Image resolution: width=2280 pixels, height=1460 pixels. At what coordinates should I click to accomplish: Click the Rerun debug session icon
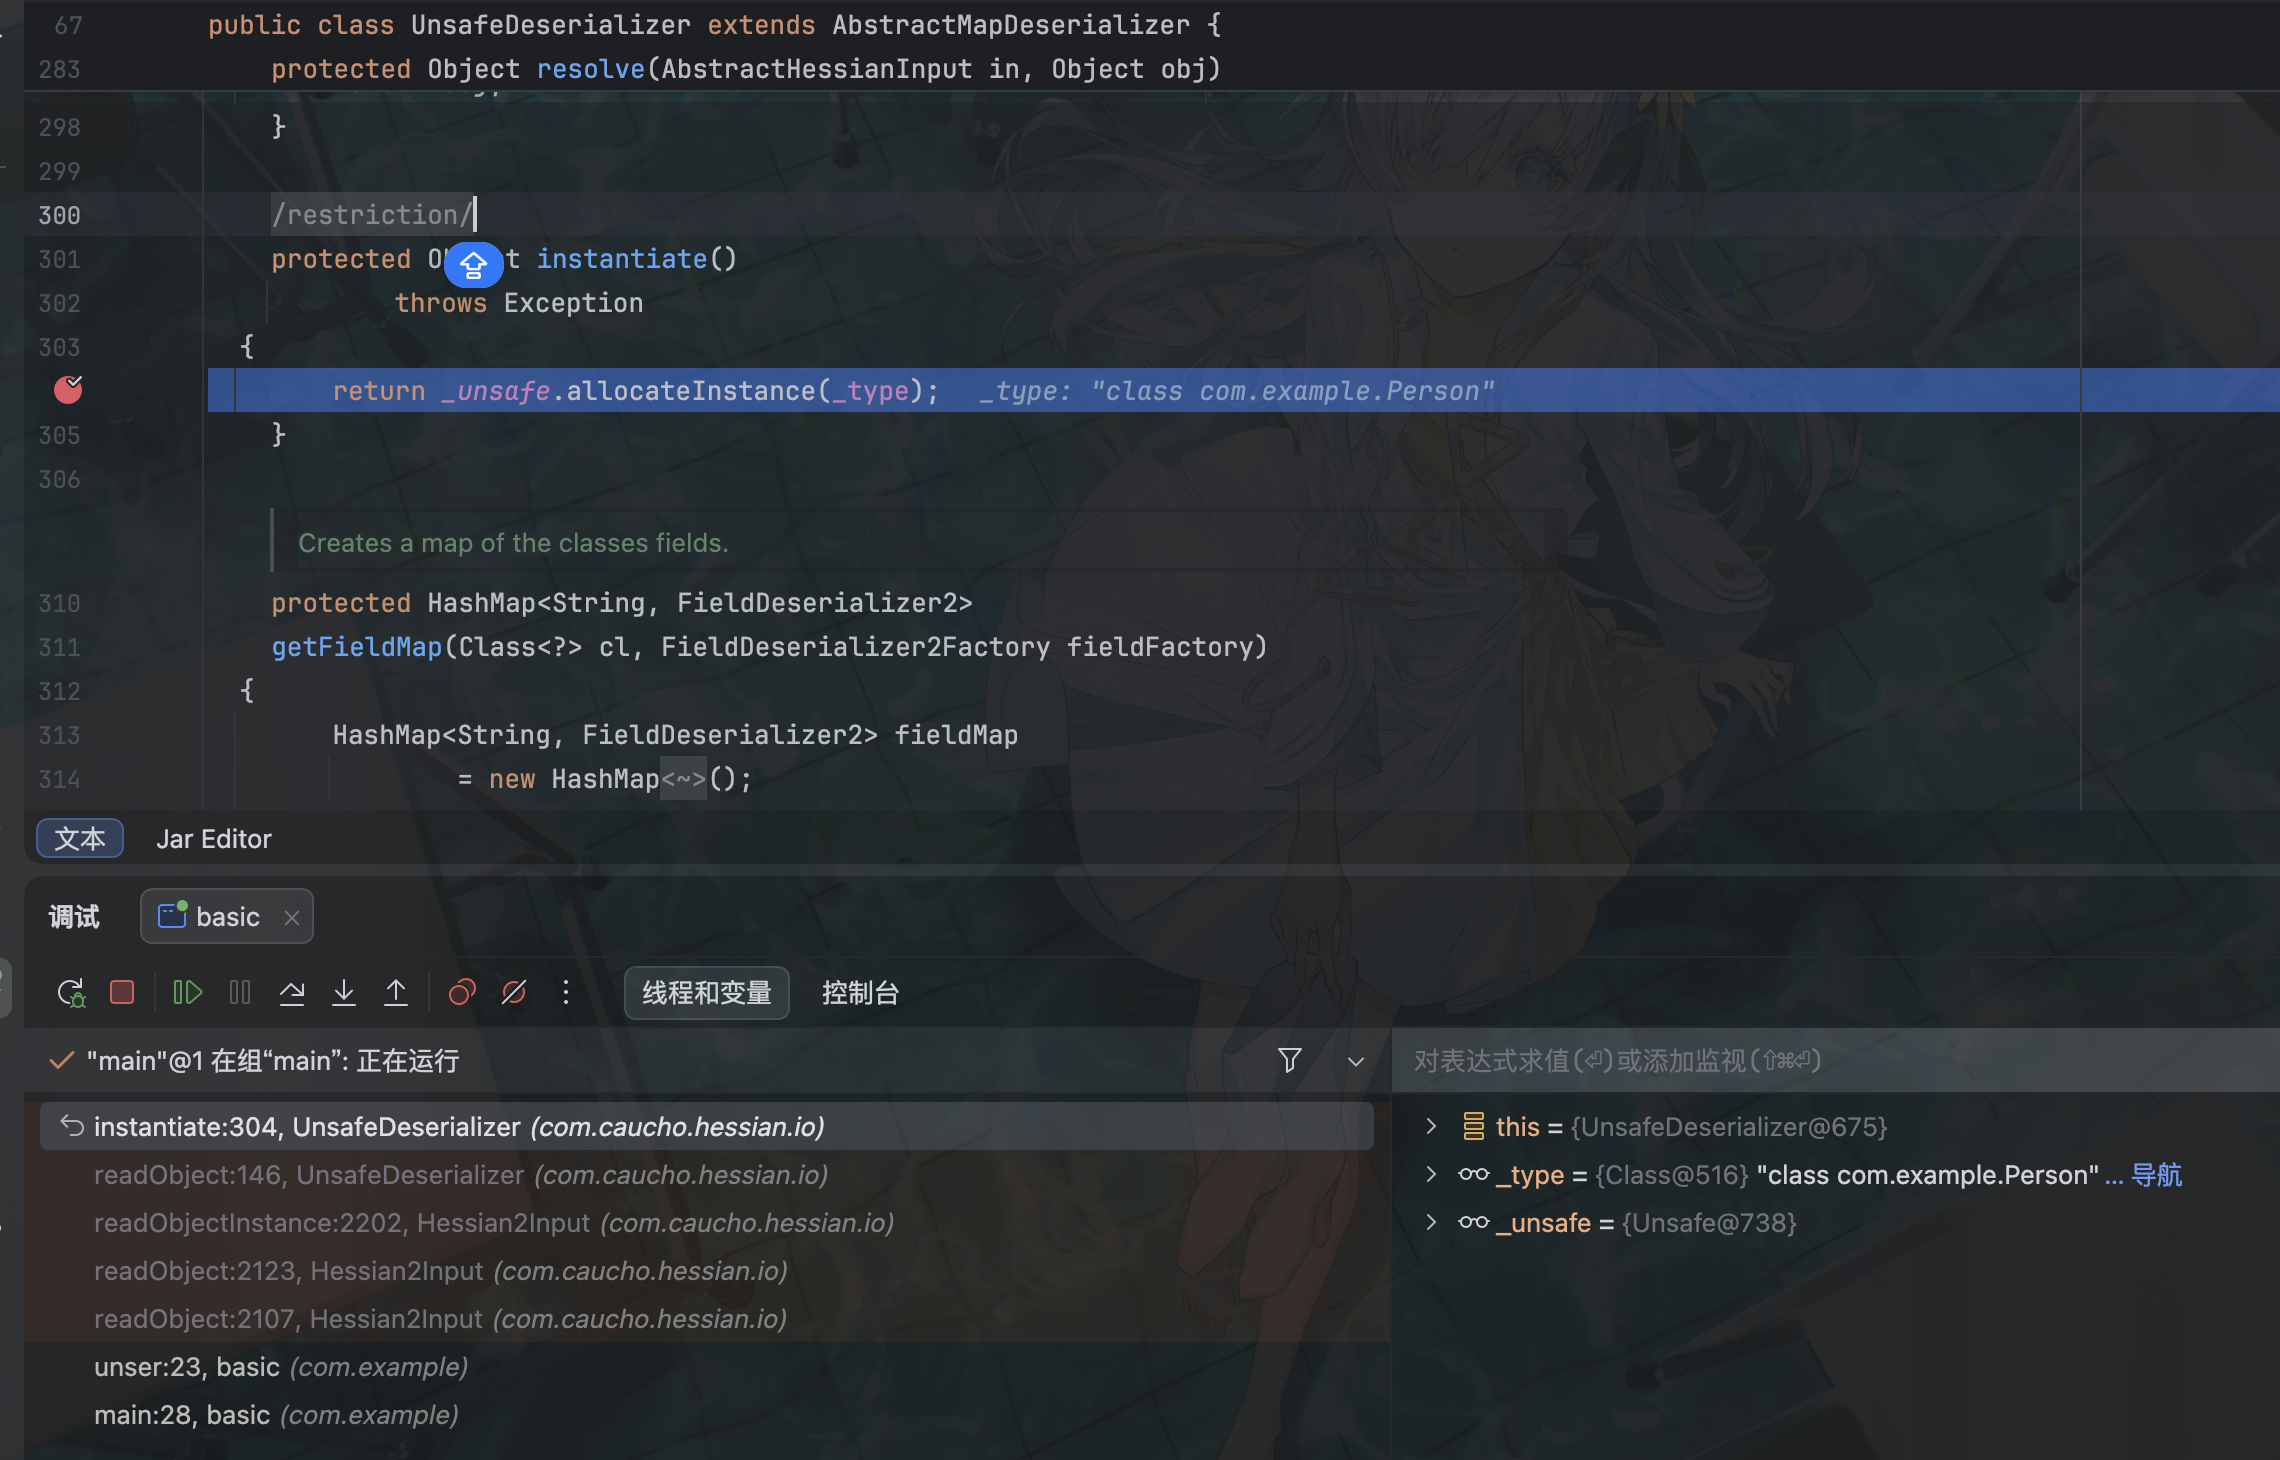[71, 993]
